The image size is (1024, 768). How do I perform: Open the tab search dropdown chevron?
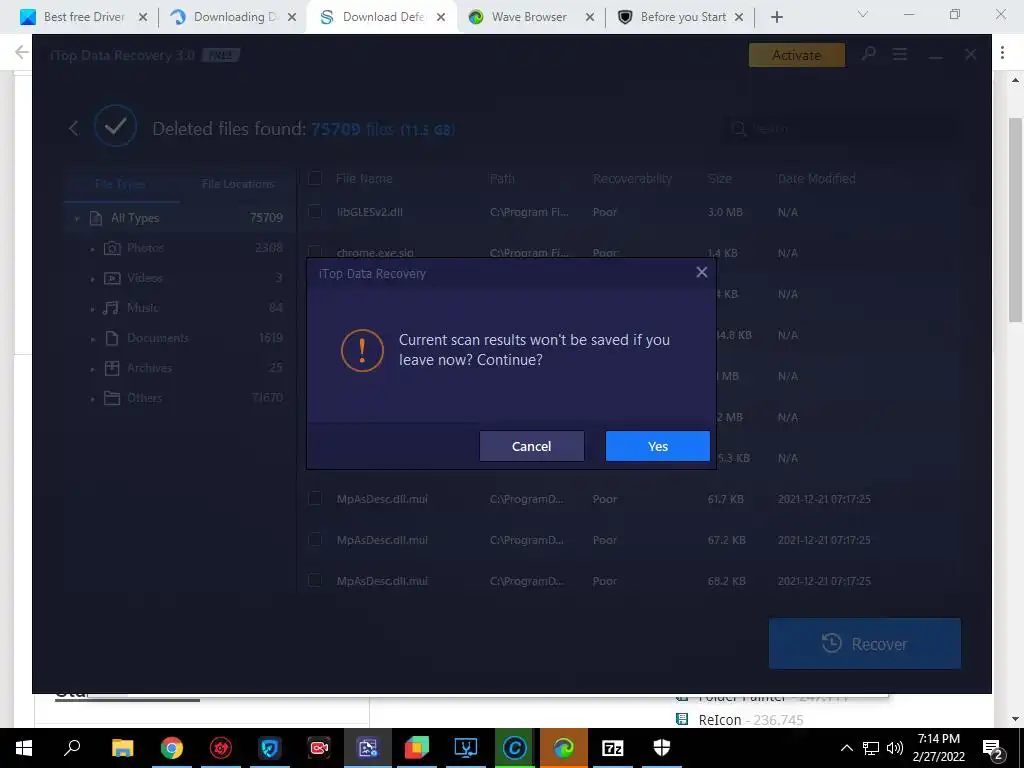coord(863,14)
